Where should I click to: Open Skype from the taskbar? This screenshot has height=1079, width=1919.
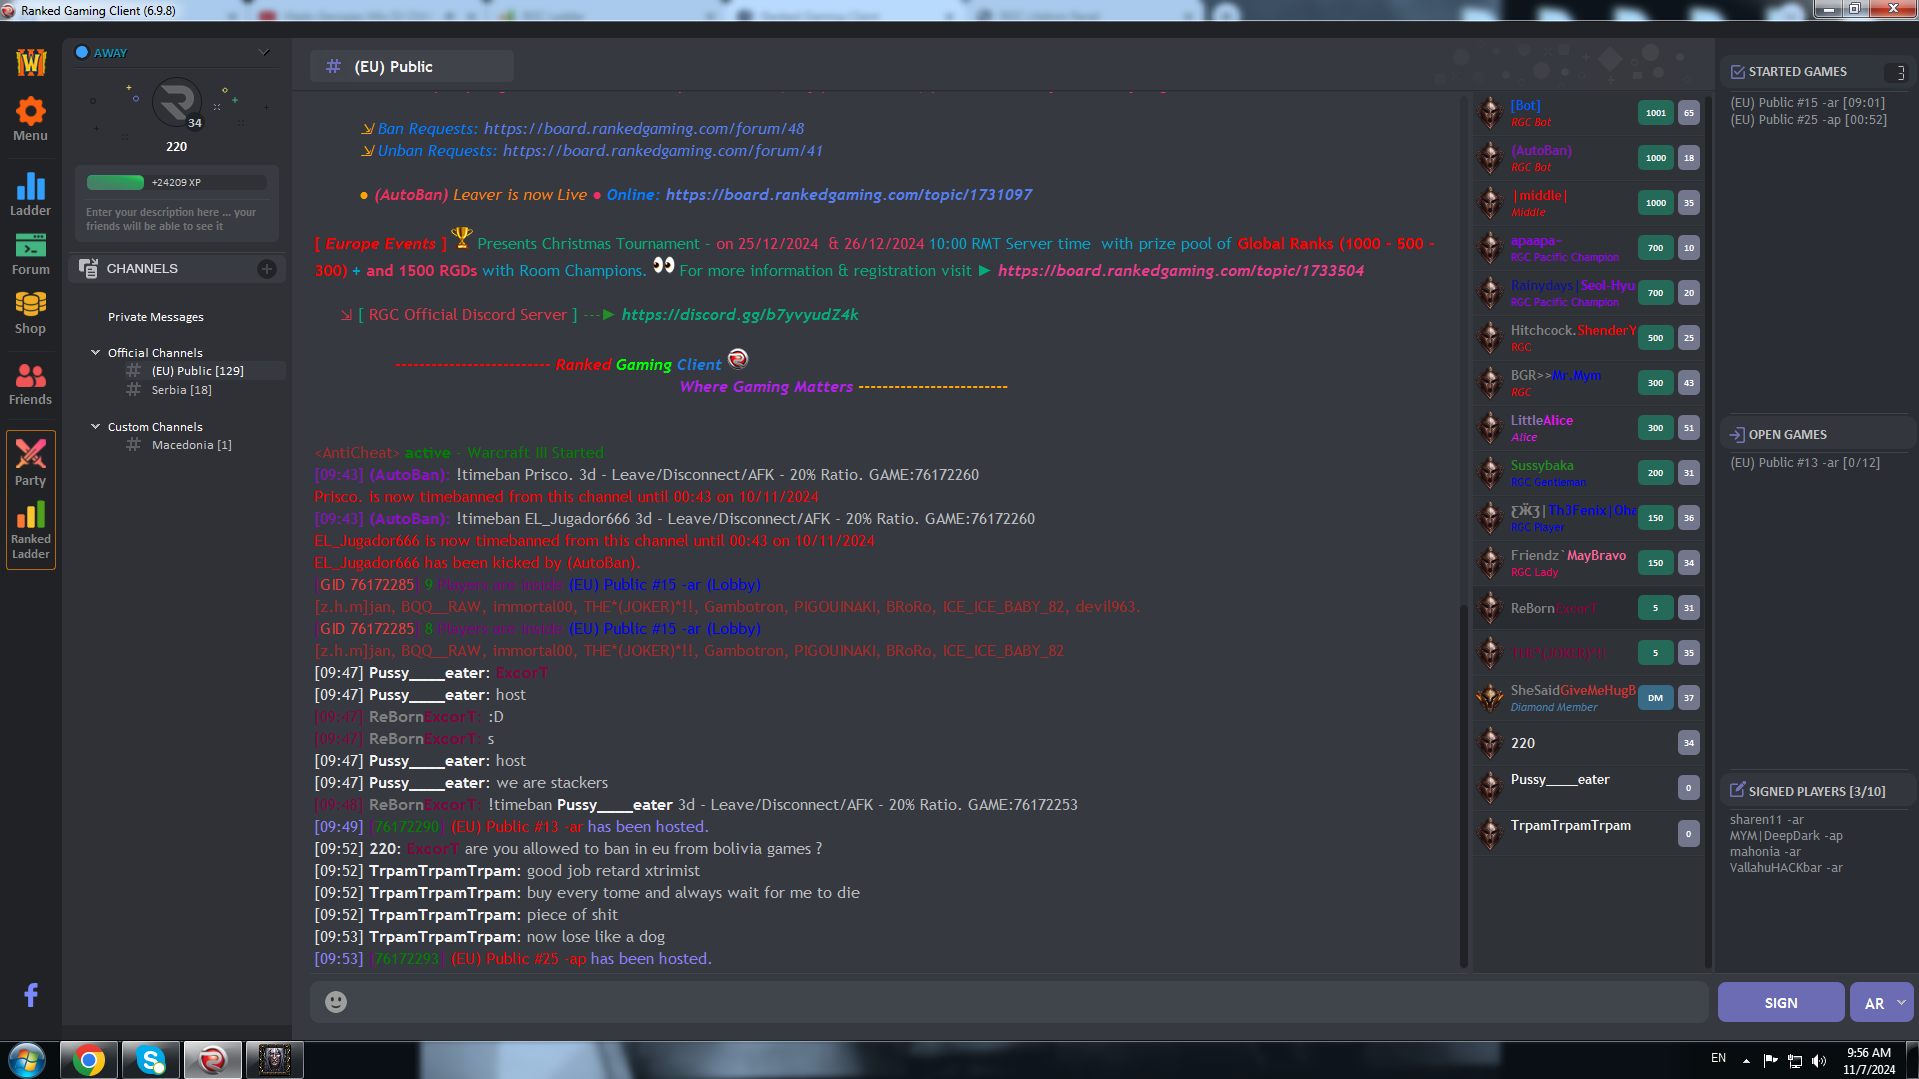[151, 1060]
